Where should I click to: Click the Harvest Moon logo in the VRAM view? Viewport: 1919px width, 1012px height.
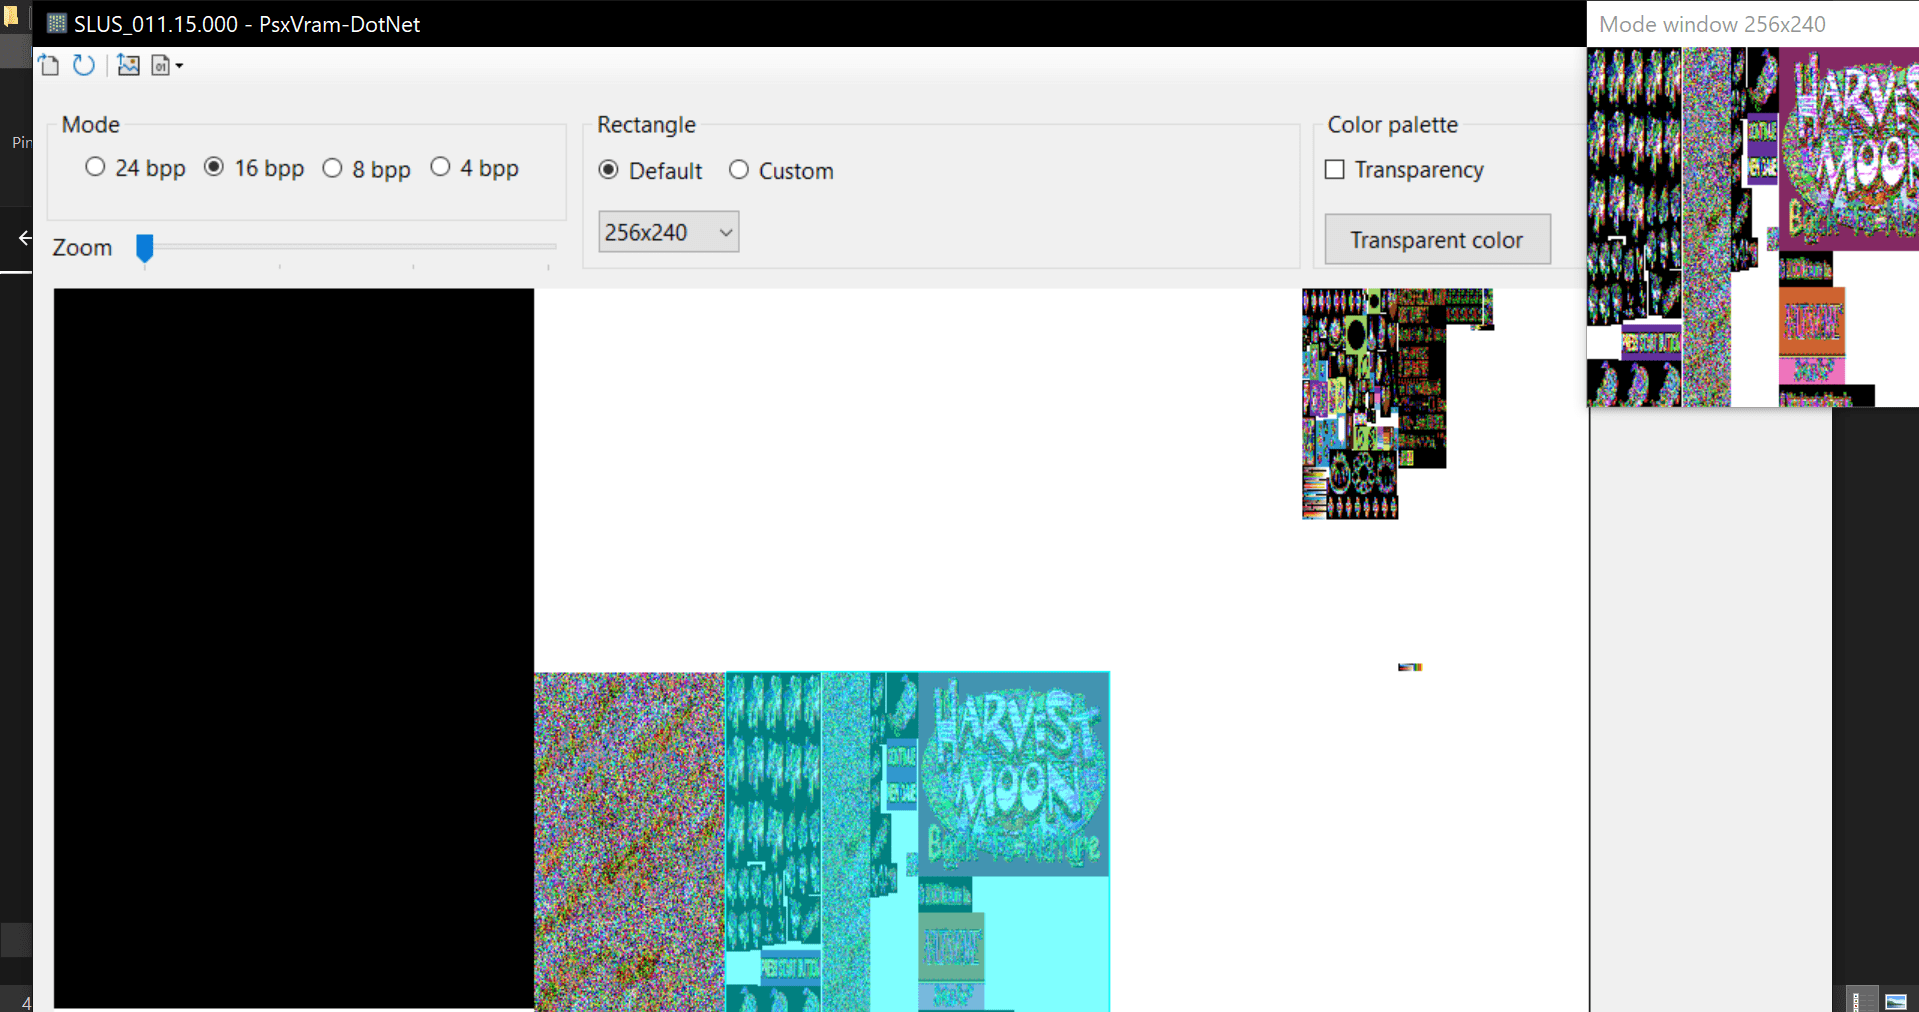1014,774
